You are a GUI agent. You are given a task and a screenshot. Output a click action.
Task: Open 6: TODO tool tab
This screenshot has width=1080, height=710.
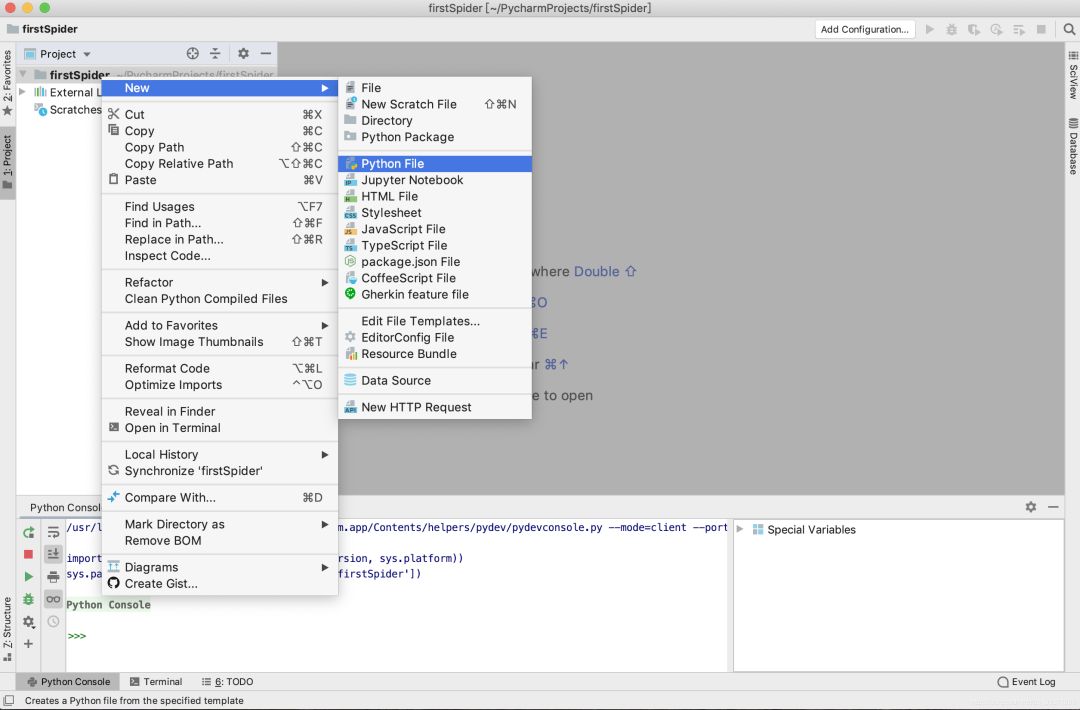227,682
